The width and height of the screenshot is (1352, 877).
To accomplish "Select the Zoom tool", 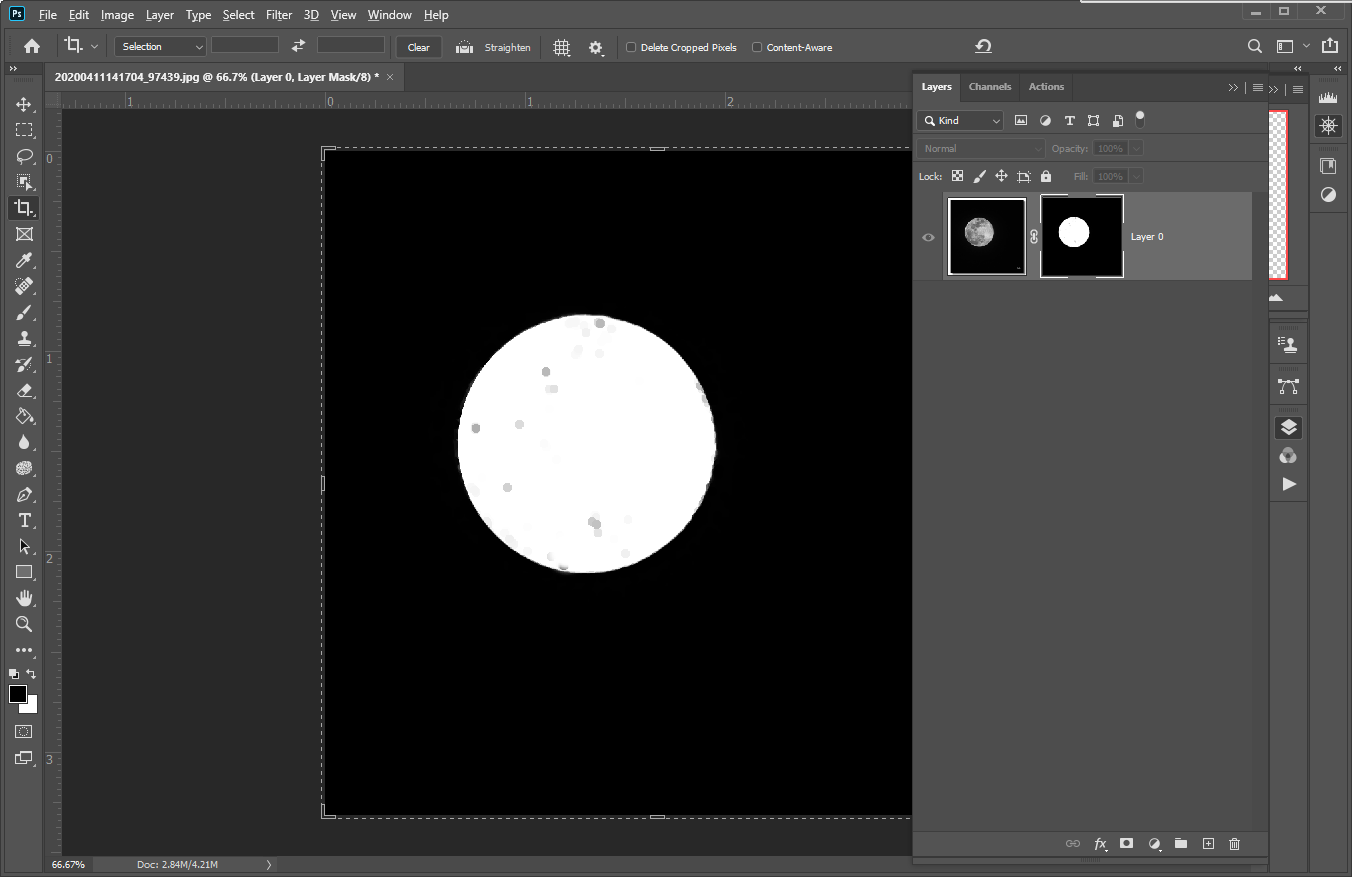I will pos(24,624).
